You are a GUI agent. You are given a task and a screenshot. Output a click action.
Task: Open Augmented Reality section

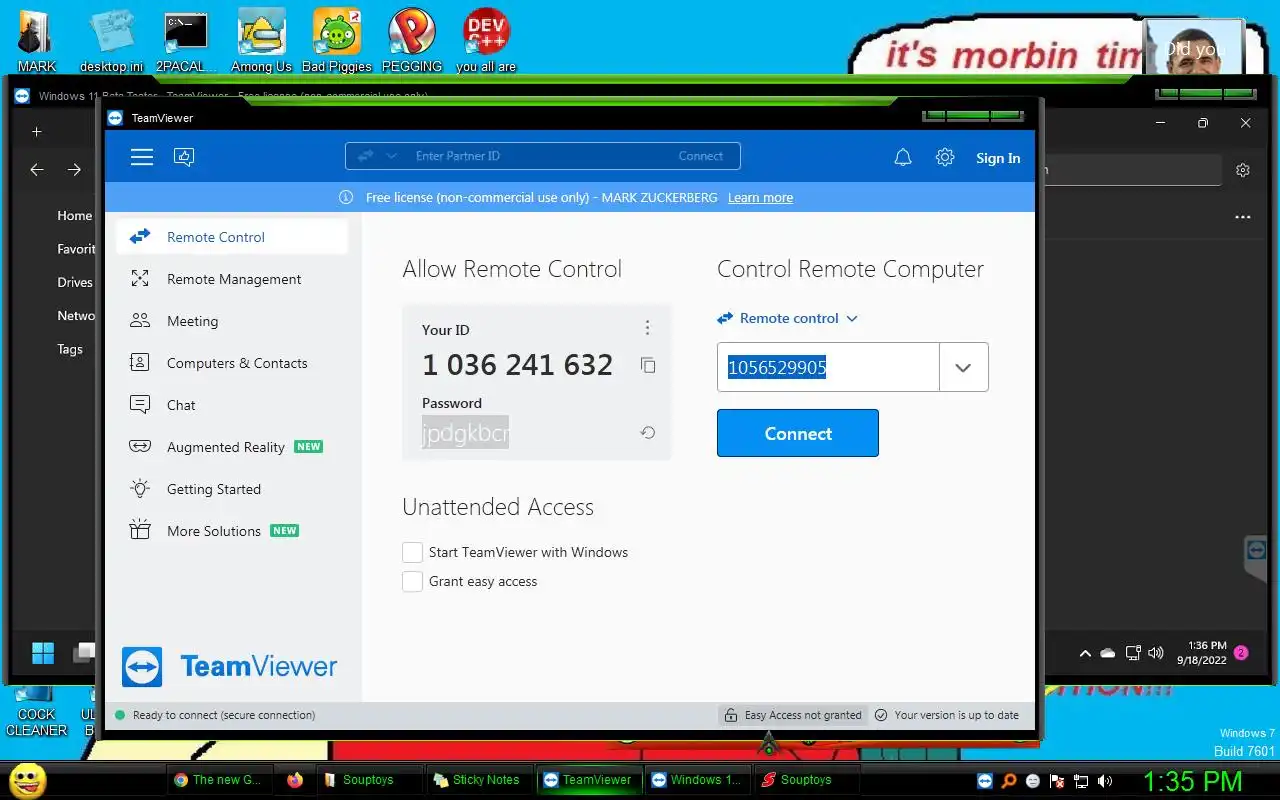(232, 447)
